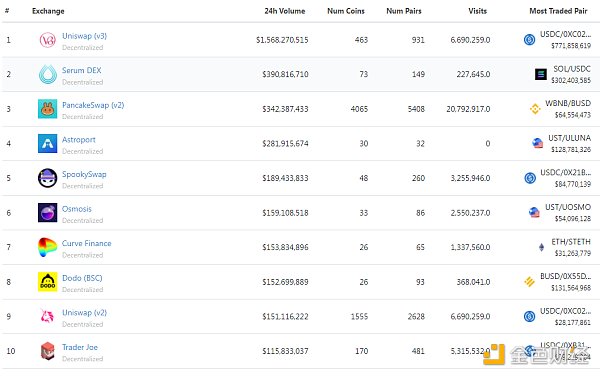The width and height of the screenshot is (600, 376).
Task: Click the Uniswap (v3) exchange logo
Action: pyautogui.click(x=47, y=40)
